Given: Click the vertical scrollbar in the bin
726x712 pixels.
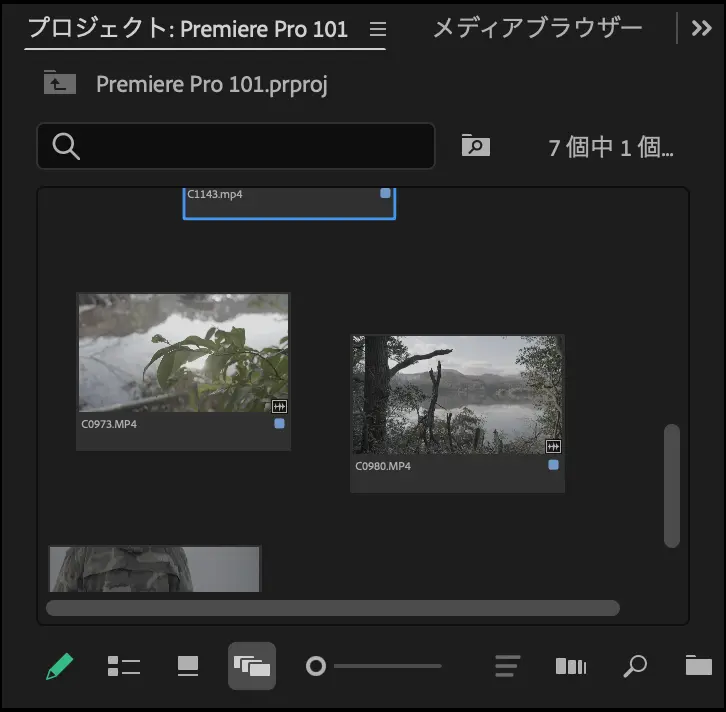Looking at the screenshot, I should [671, 486].
